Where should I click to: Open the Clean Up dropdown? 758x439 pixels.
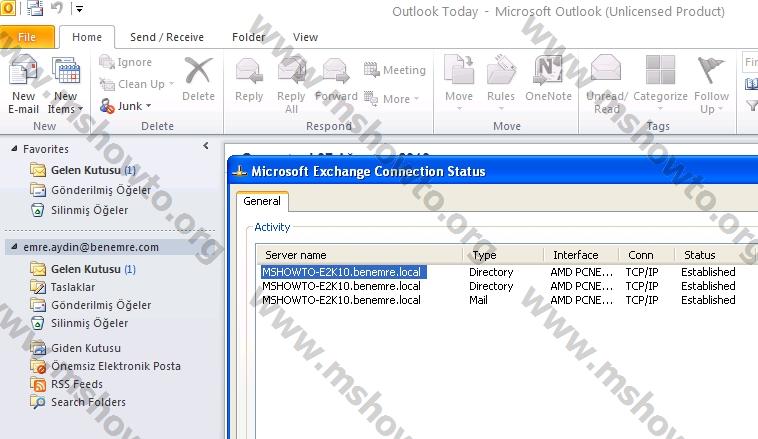click(x=136, y=84)
